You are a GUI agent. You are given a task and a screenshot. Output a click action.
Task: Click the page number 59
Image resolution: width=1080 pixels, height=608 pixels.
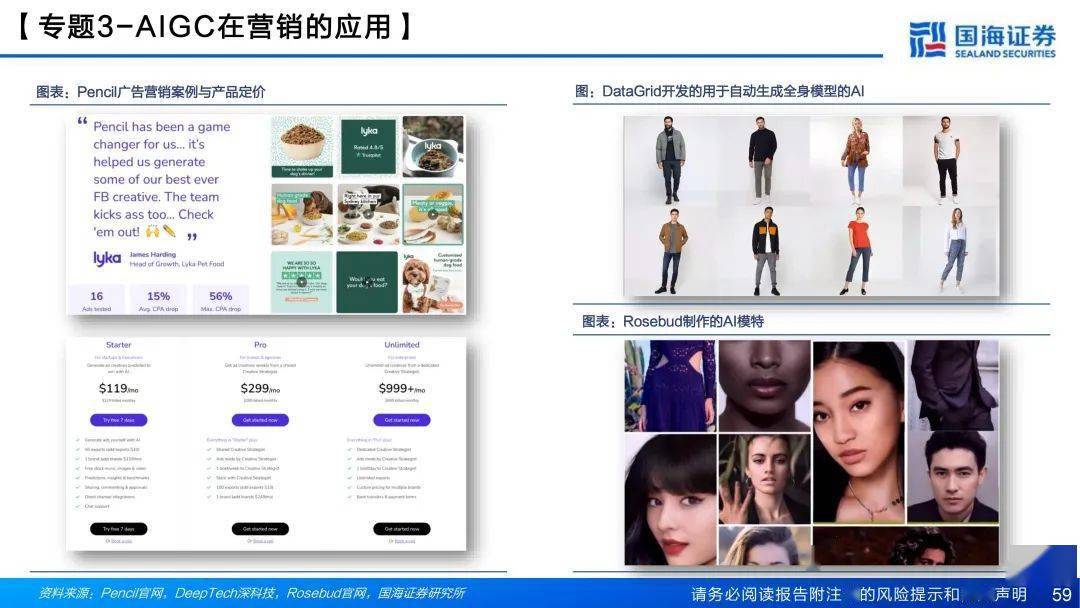pyautogui.click(x=1061, y=594)
